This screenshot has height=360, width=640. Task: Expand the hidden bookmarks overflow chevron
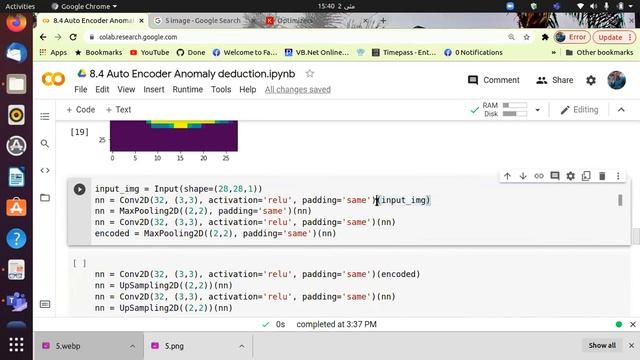(x=553, y=52)
